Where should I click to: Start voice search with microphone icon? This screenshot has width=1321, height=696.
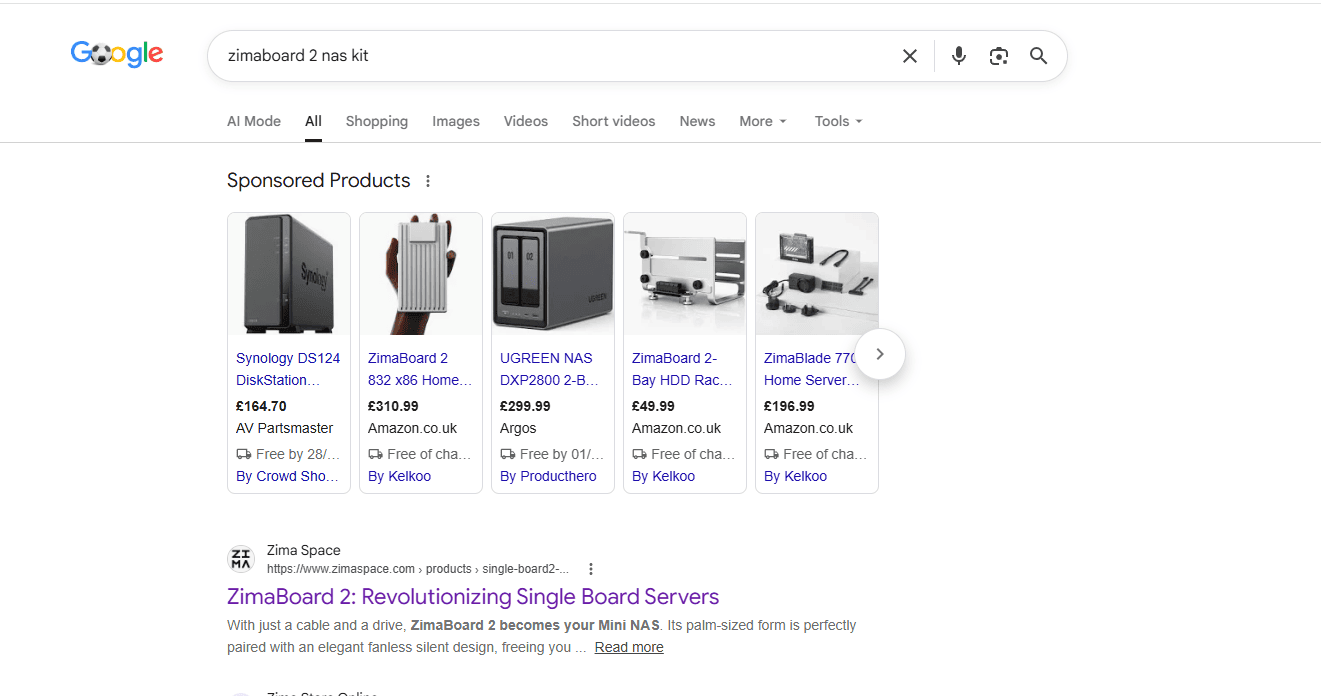coord(959,56)
